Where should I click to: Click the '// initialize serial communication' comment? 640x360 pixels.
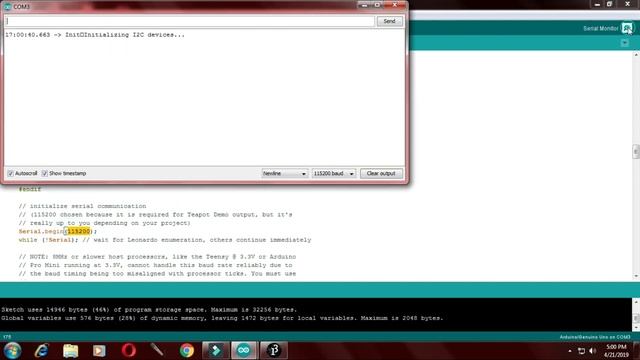pos(82,206)
